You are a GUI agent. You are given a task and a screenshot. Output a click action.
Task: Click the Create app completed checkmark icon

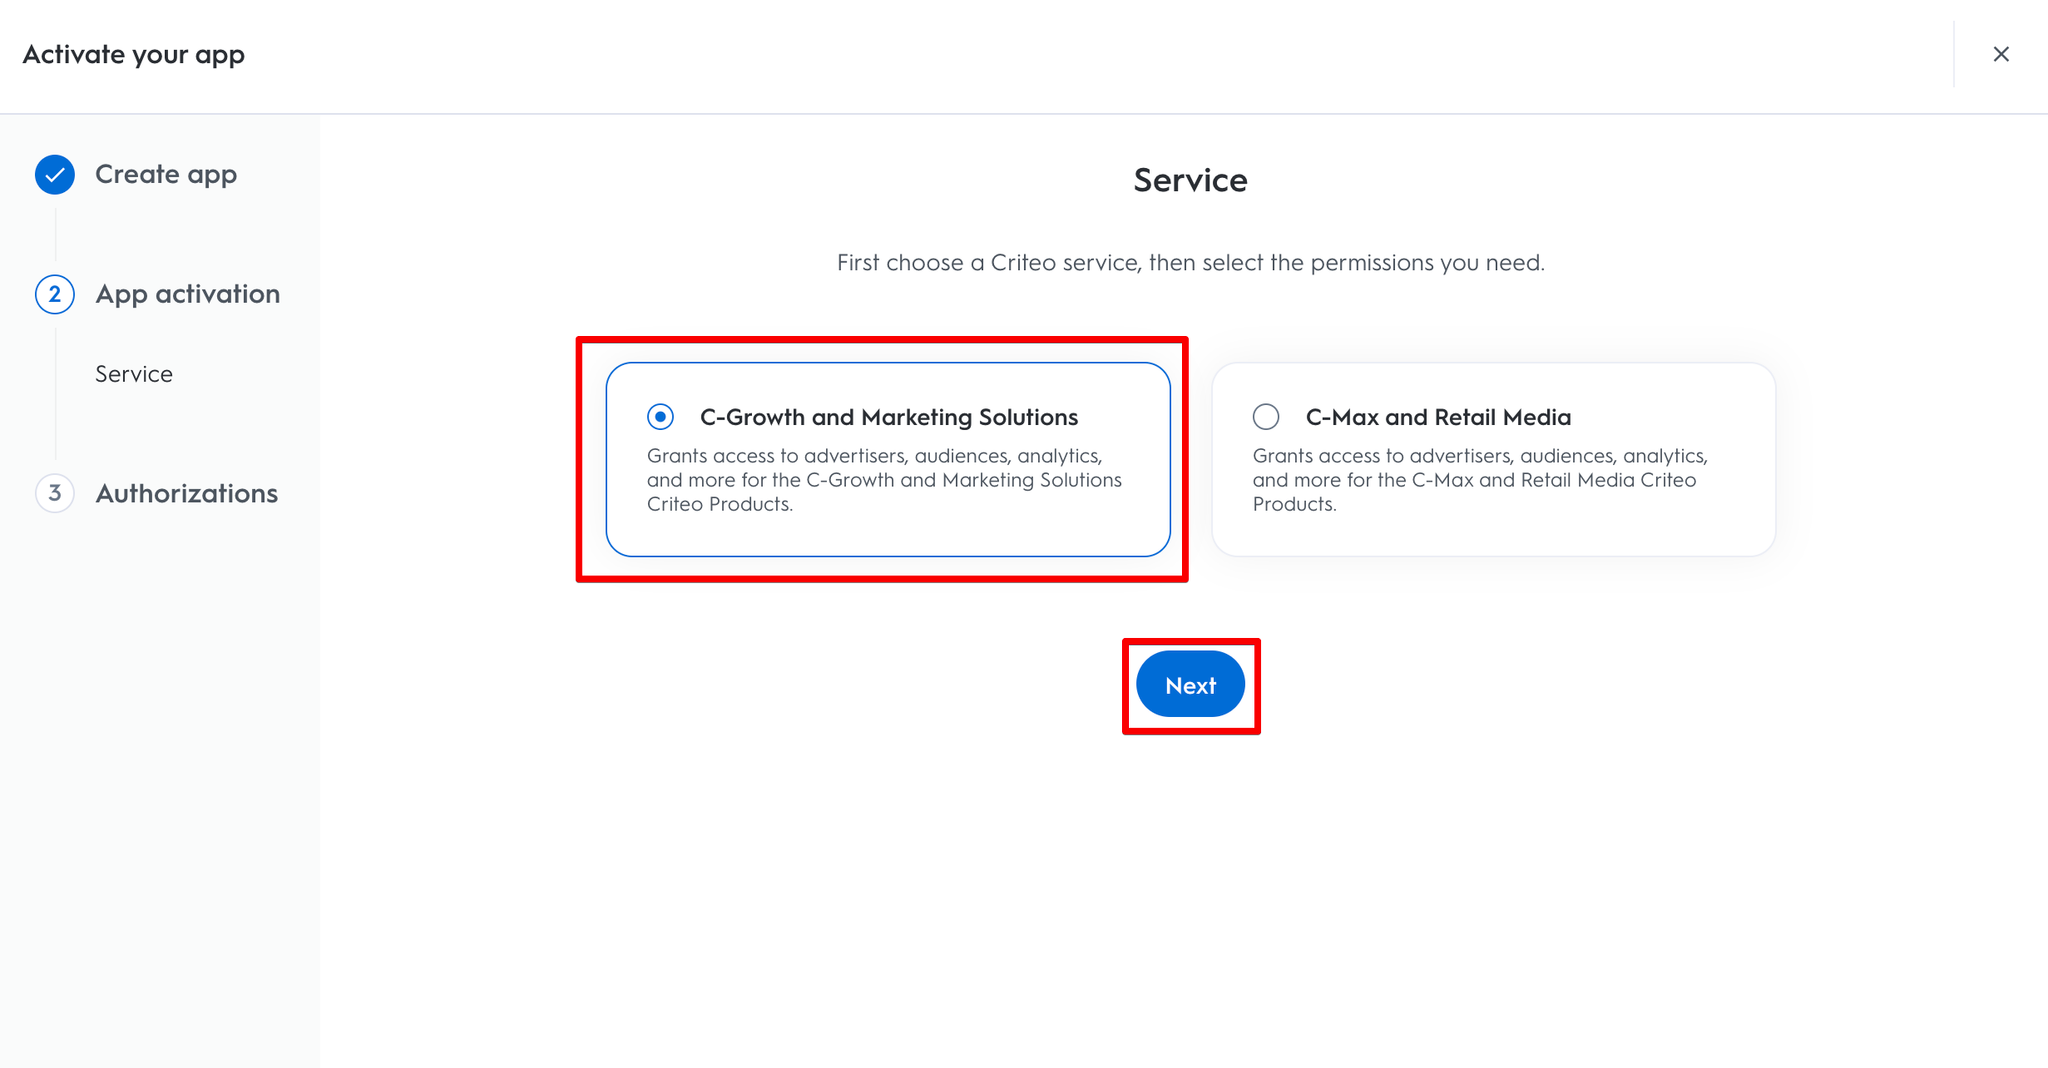pyautogui.click(x=55, y=174)
